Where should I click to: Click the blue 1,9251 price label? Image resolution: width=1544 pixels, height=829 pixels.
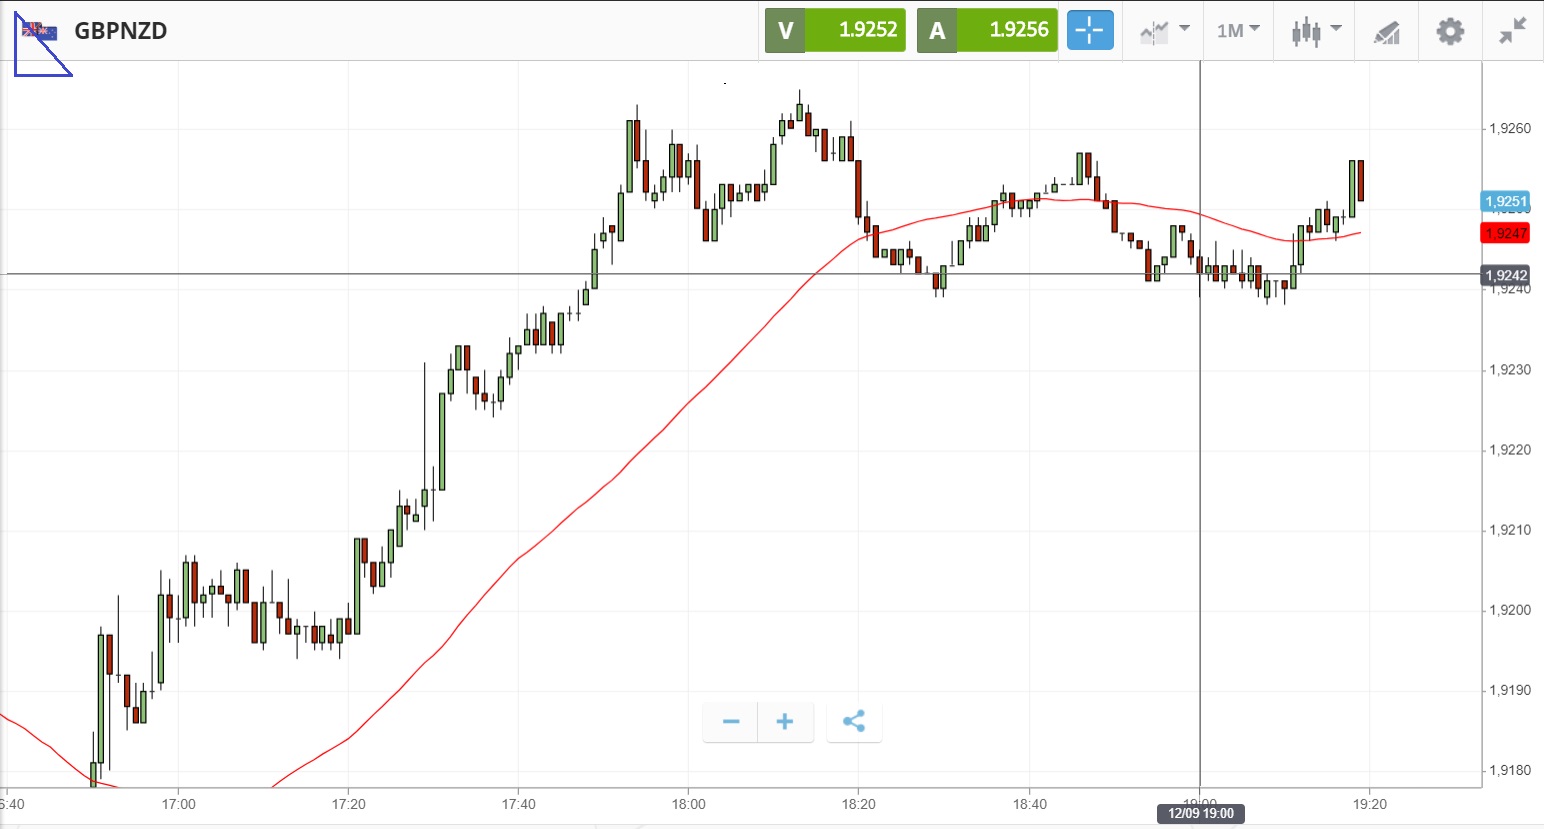pos(1505,201)
